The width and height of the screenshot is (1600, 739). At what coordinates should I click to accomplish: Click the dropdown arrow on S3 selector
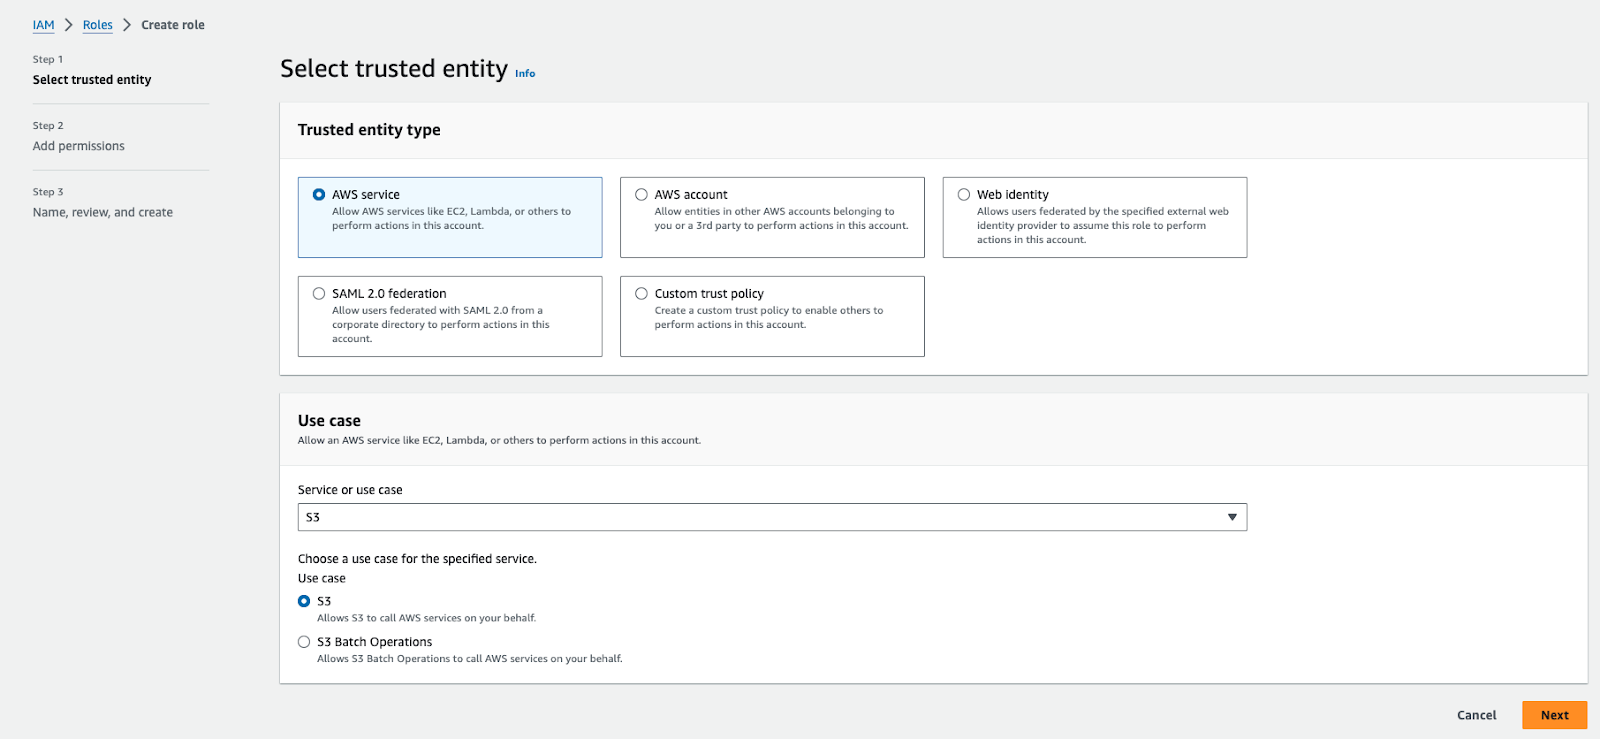pos(1232,517)
